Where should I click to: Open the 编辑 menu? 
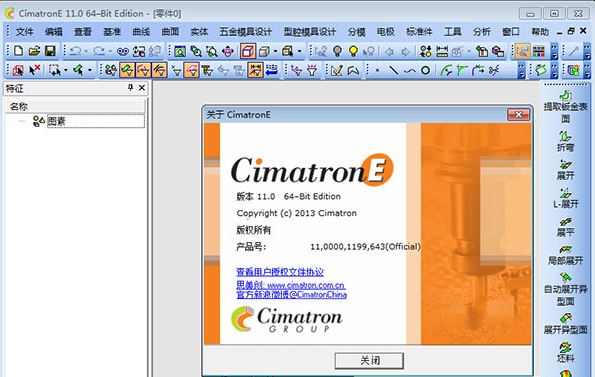click(x=54, y=32)
